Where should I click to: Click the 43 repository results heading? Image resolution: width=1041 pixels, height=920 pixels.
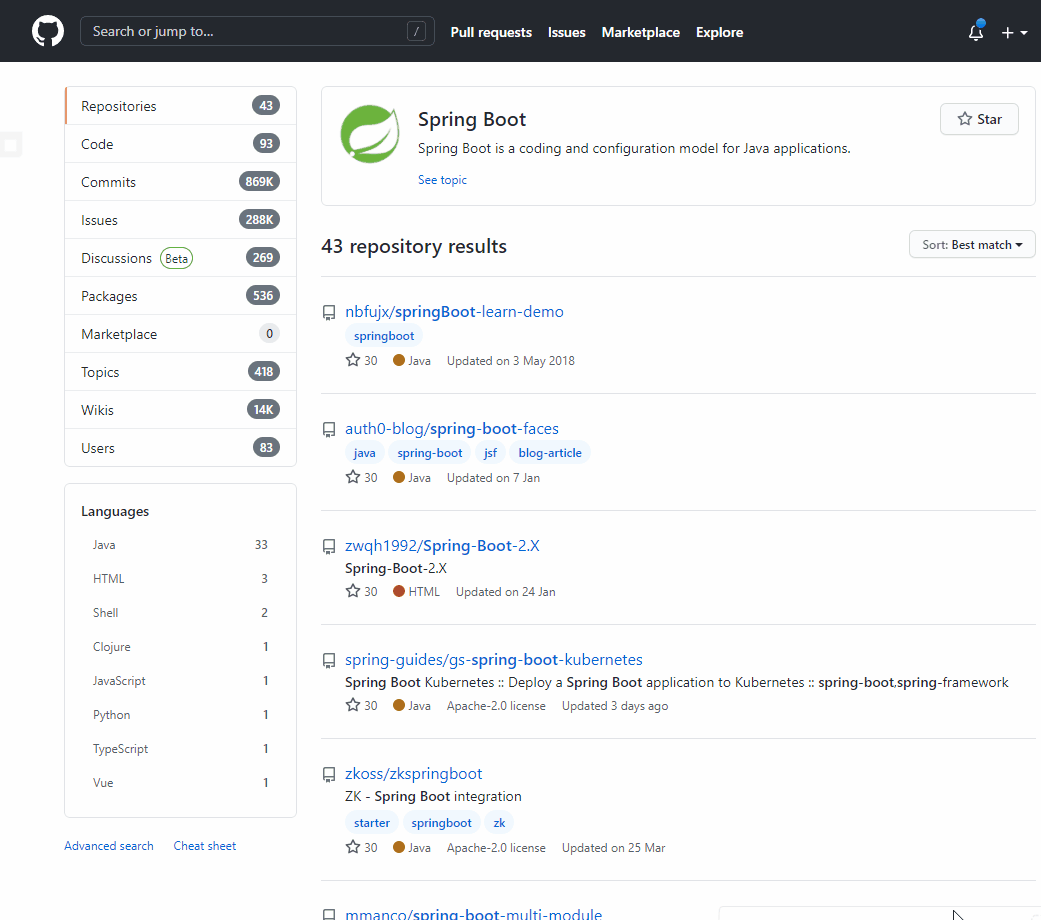point(414,246)
